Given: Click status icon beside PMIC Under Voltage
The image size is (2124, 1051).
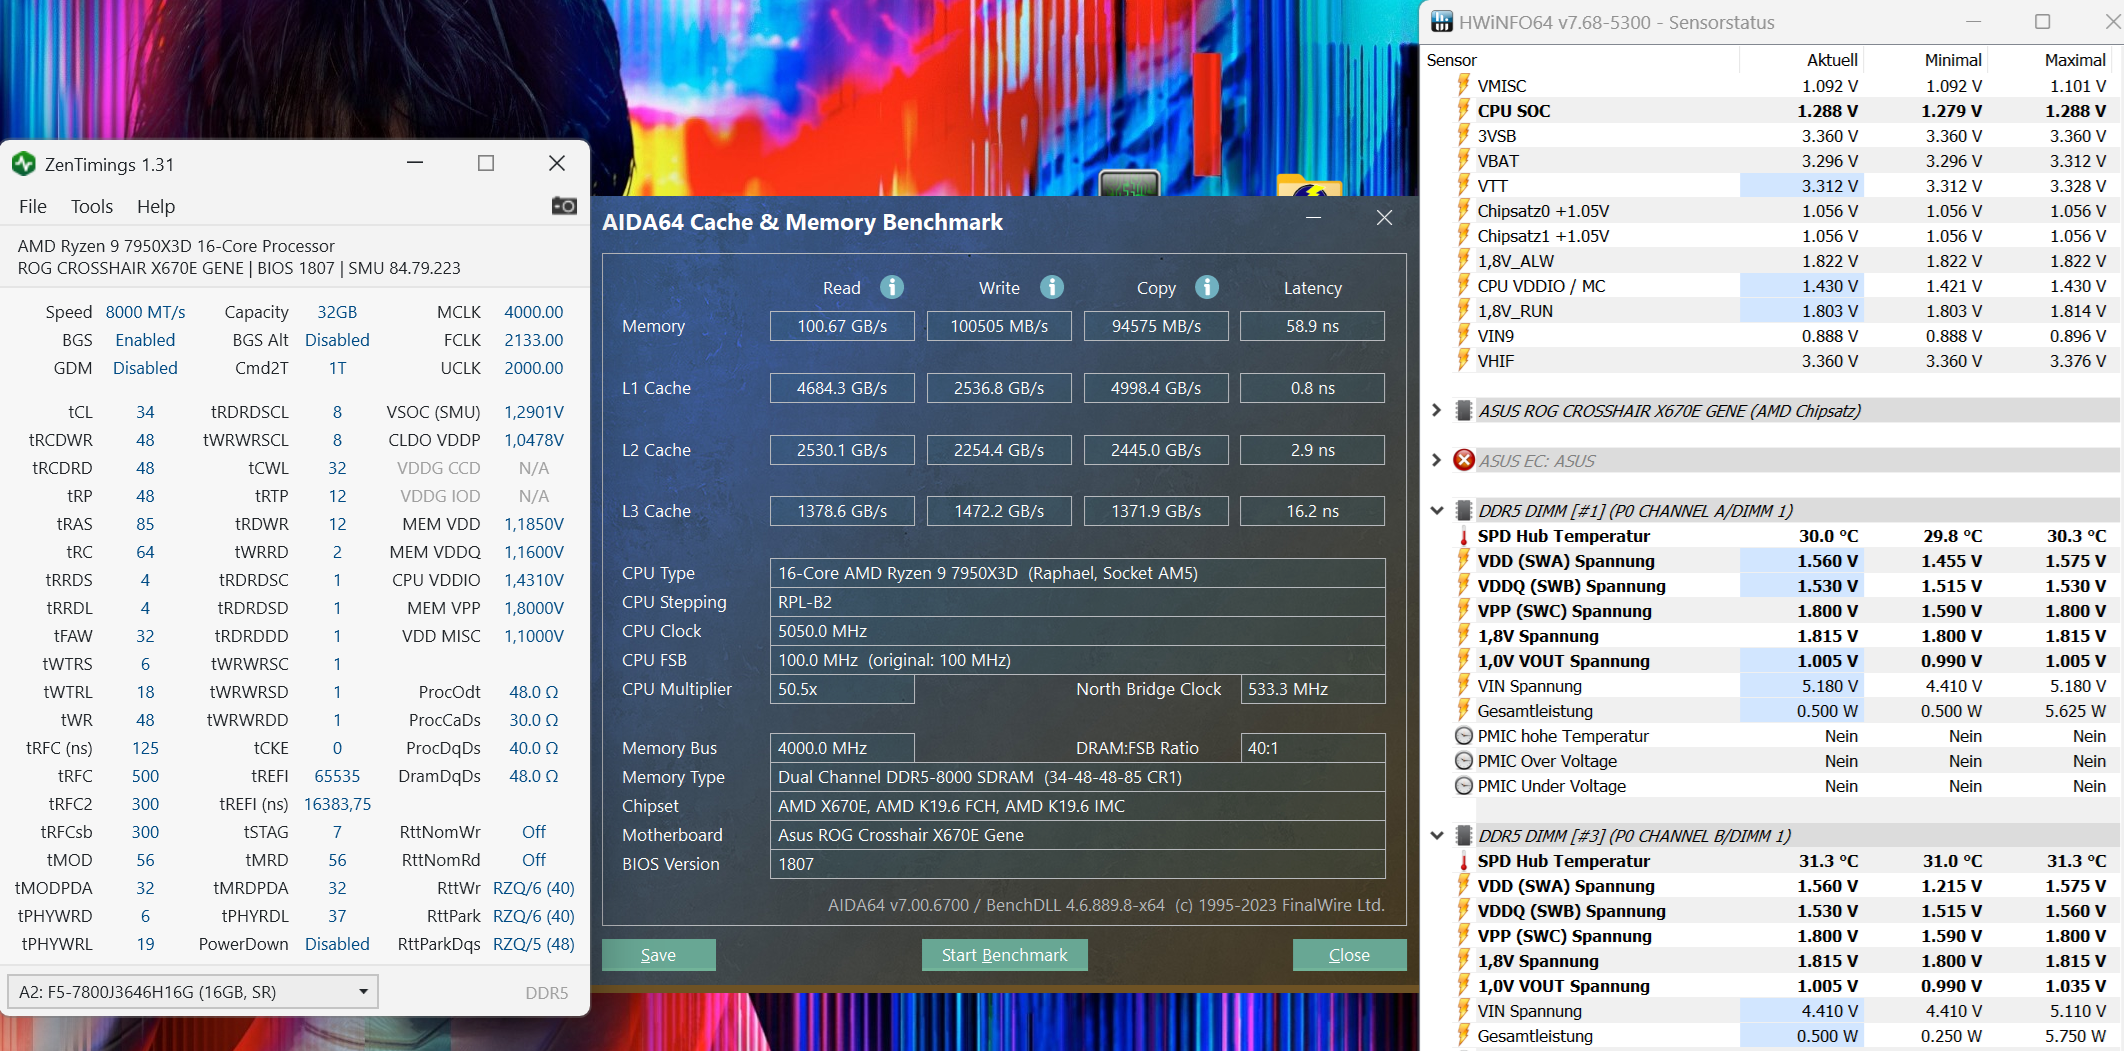Looking at the screenshot, I should click(1464, 786).
